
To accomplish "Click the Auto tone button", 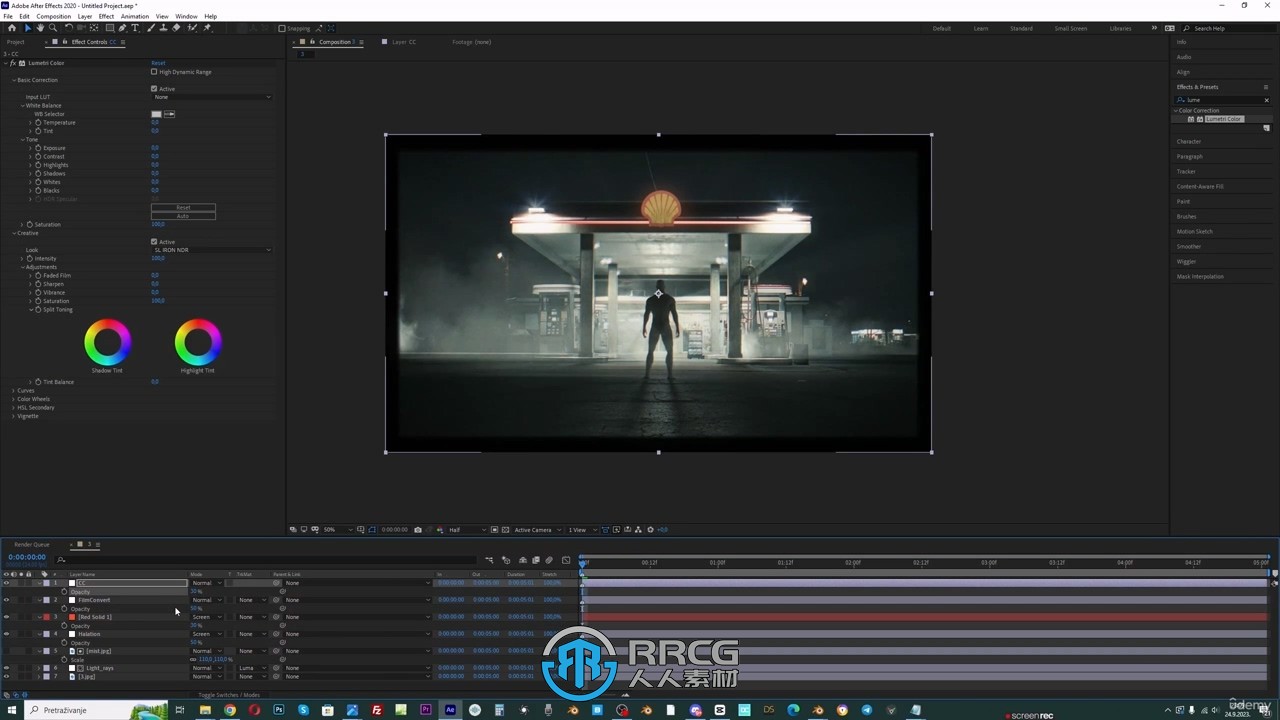I will click(183, 216).
